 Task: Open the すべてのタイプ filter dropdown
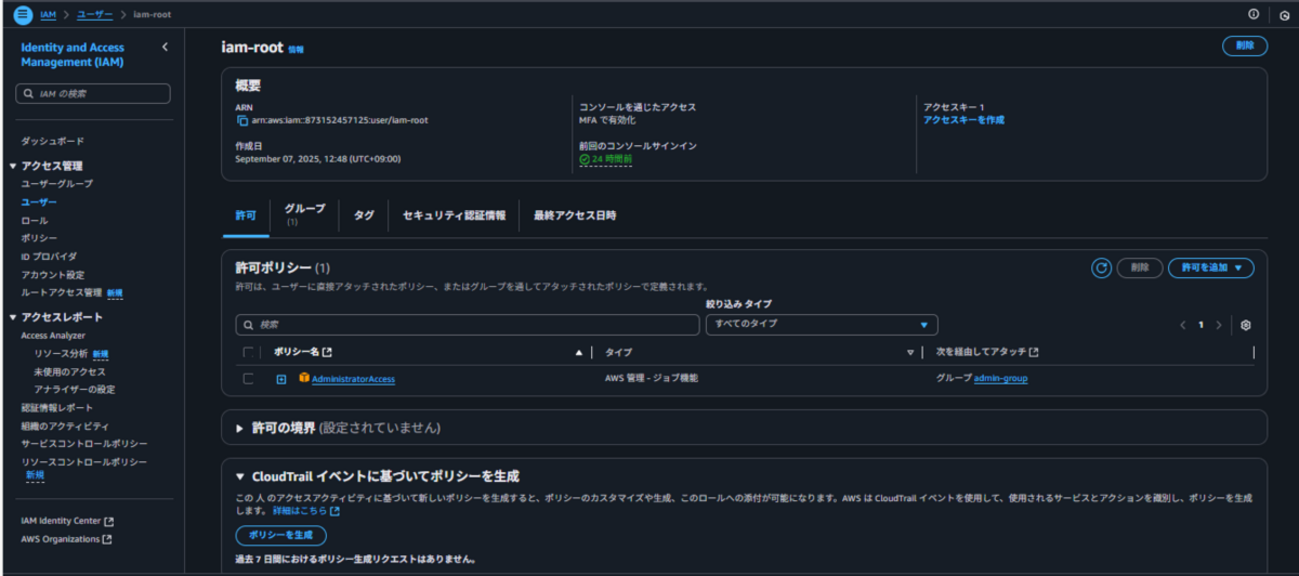821,324
